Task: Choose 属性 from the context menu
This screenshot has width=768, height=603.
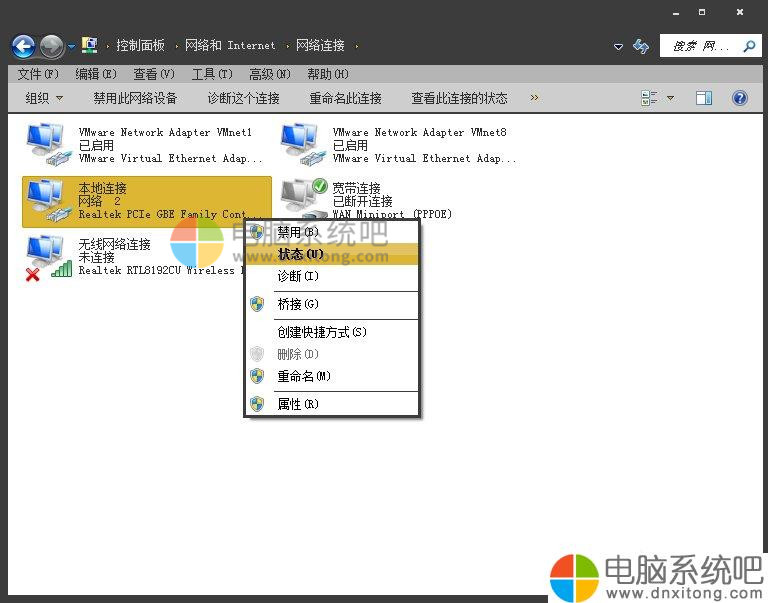Action: tap(297, 404)
